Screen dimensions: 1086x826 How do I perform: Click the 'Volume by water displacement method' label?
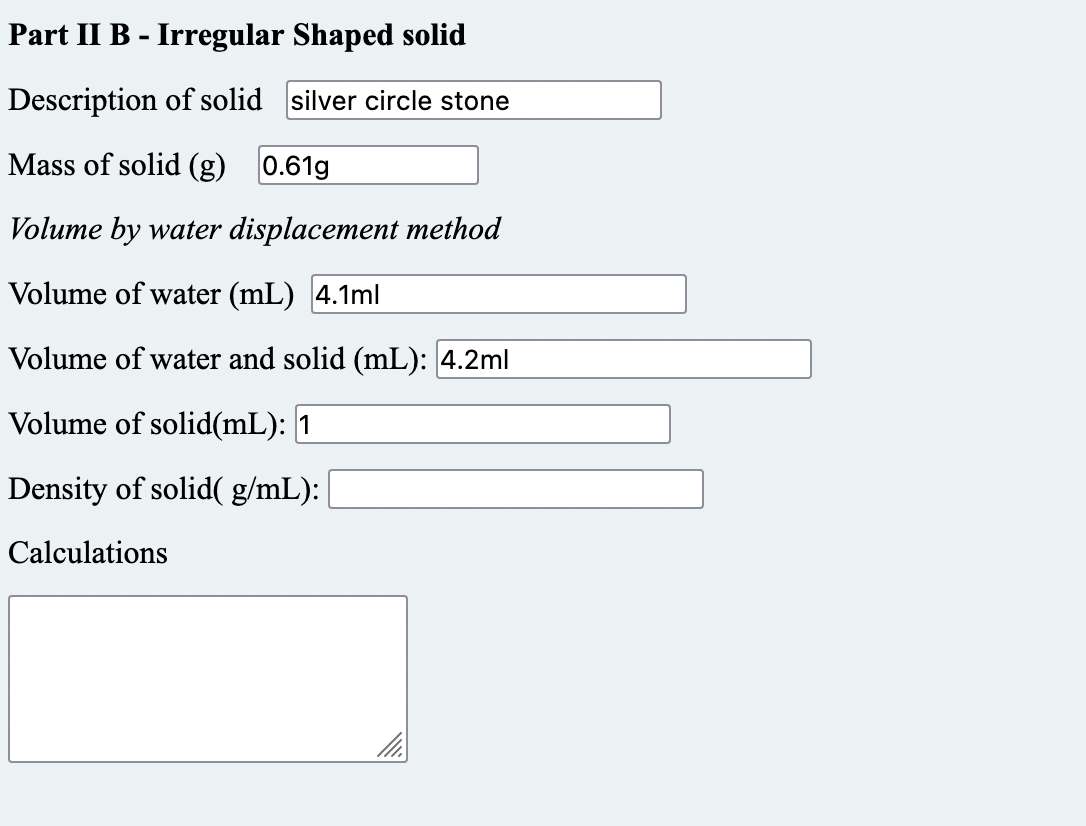253,229
